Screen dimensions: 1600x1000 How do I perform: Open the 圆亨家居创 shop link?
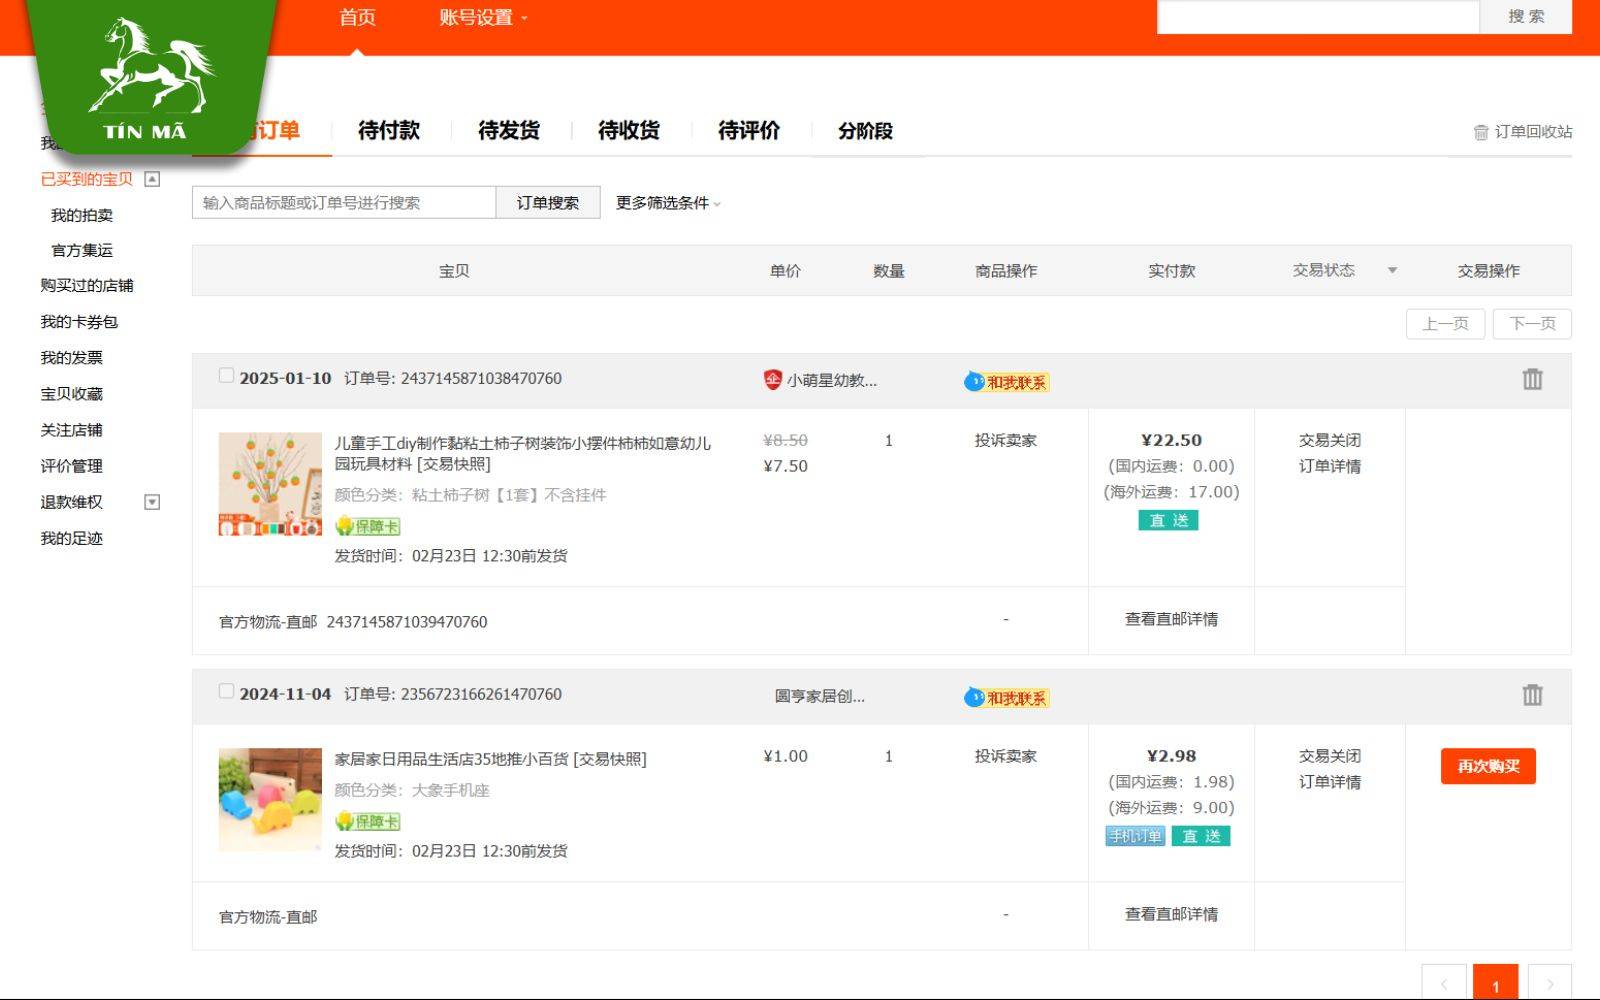(820, 696)
